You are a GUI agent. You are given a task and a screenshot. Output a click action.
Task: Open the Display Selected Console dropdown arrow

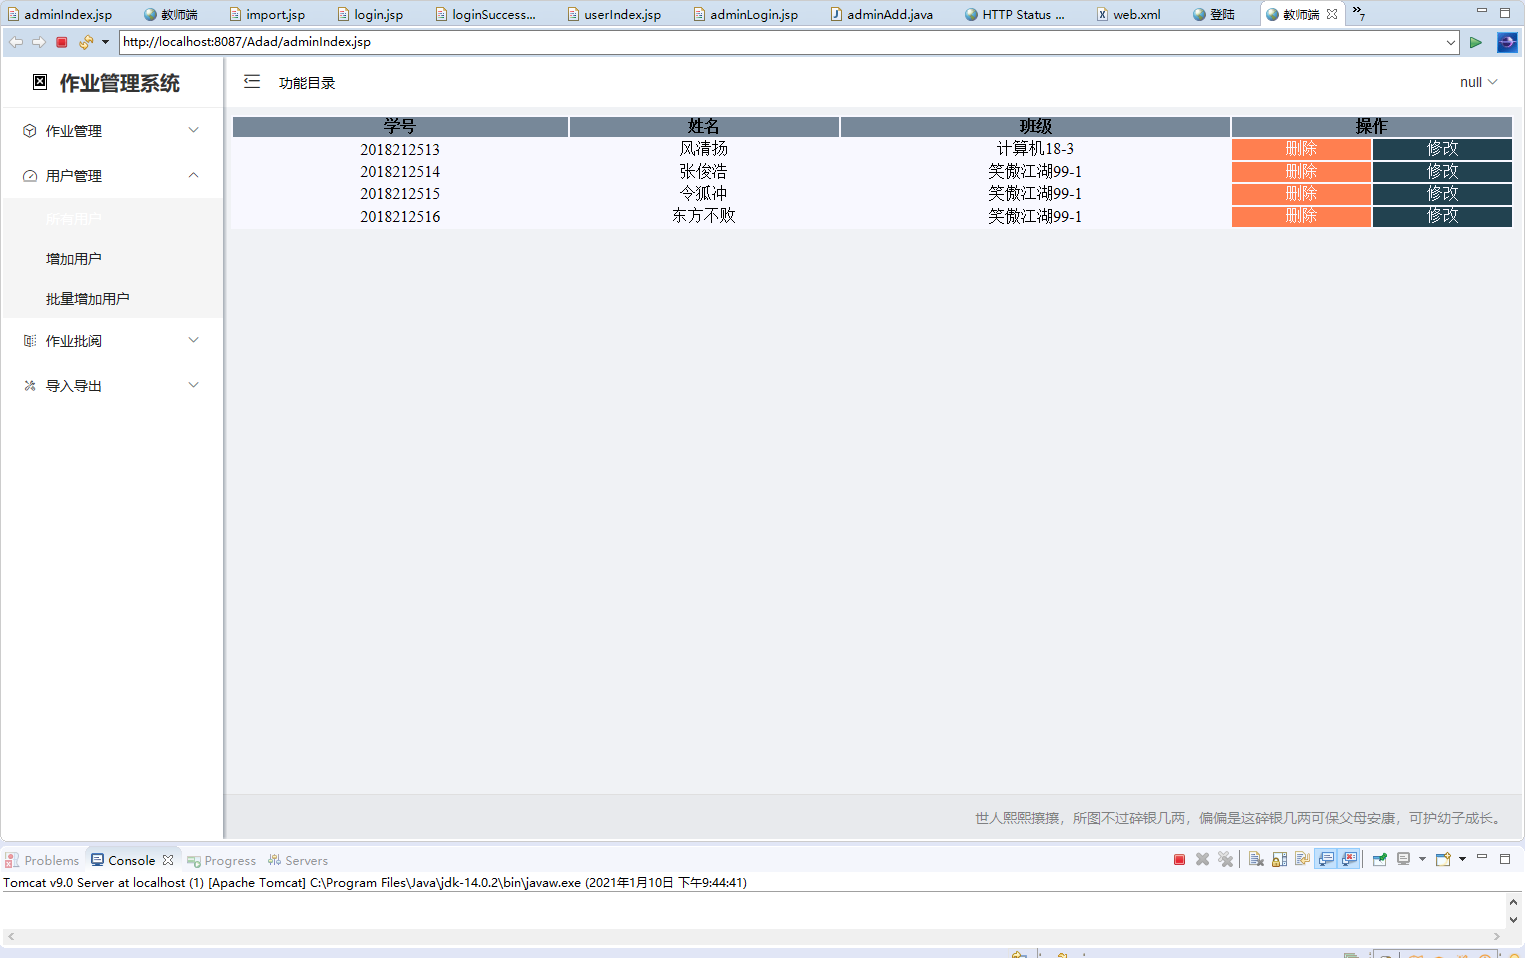[1422, 859]
